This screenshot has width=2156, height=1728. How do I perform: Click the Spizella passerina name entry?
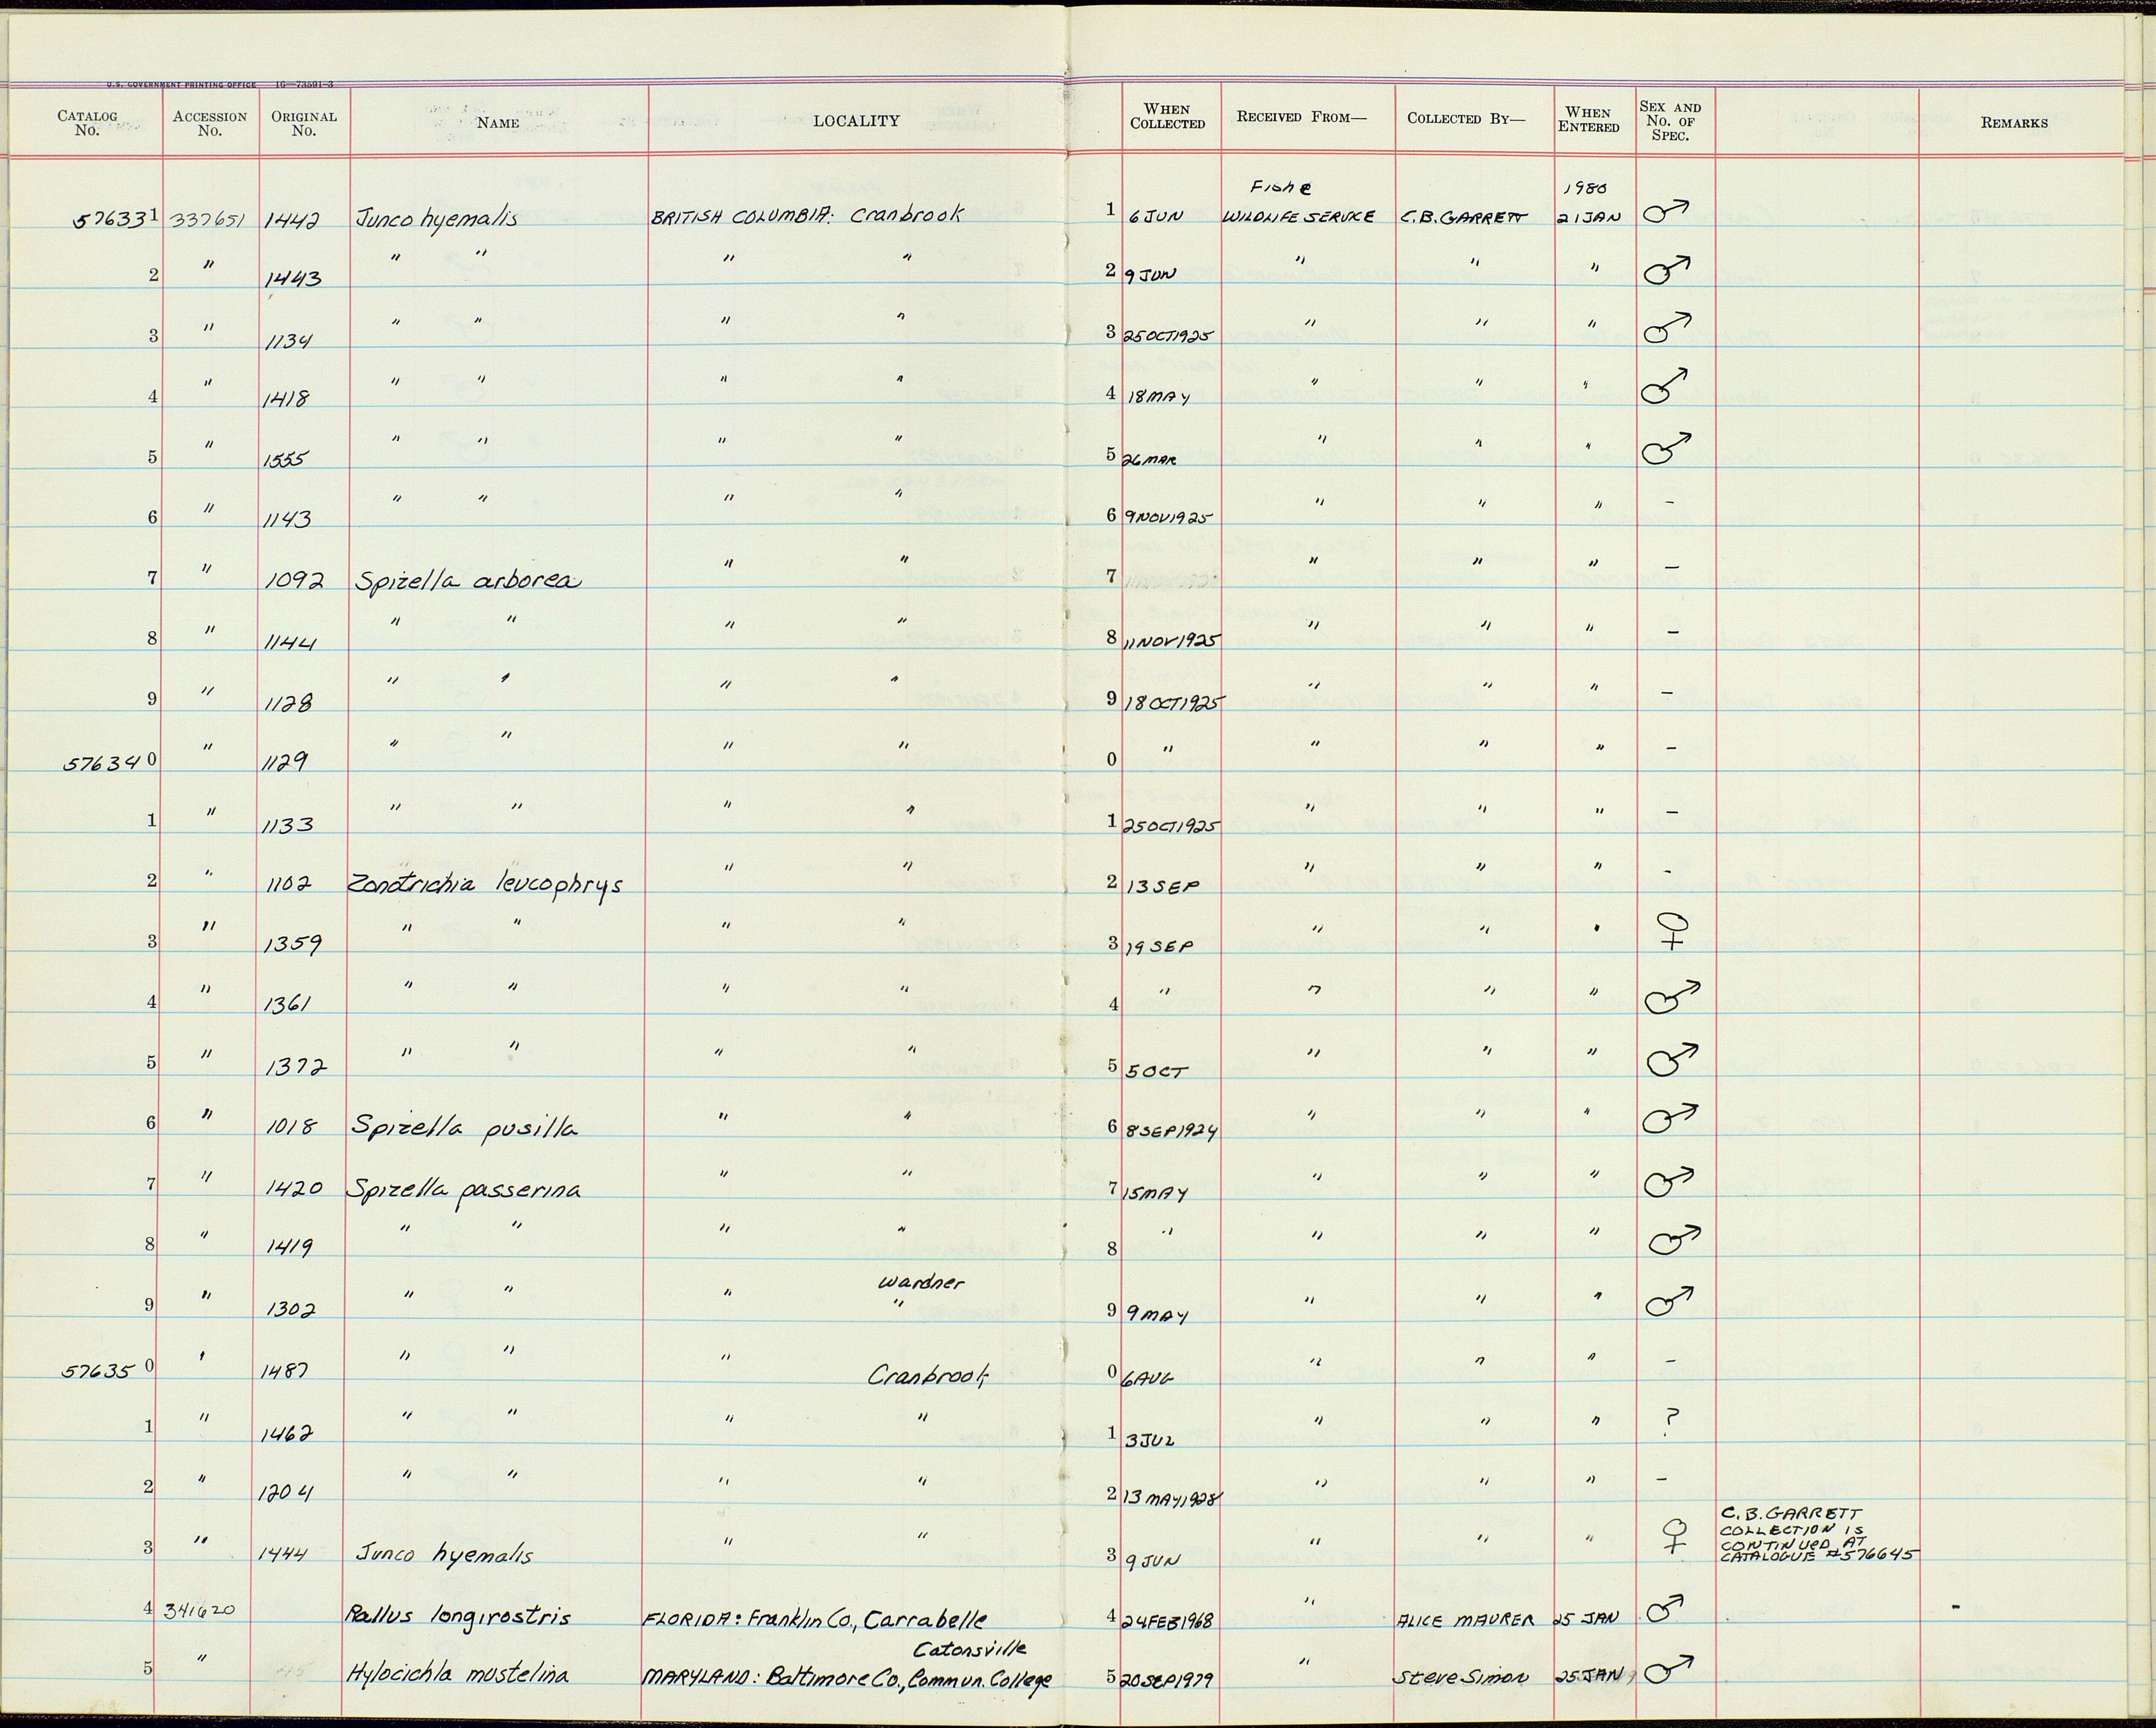click(x=463, y=1189)
